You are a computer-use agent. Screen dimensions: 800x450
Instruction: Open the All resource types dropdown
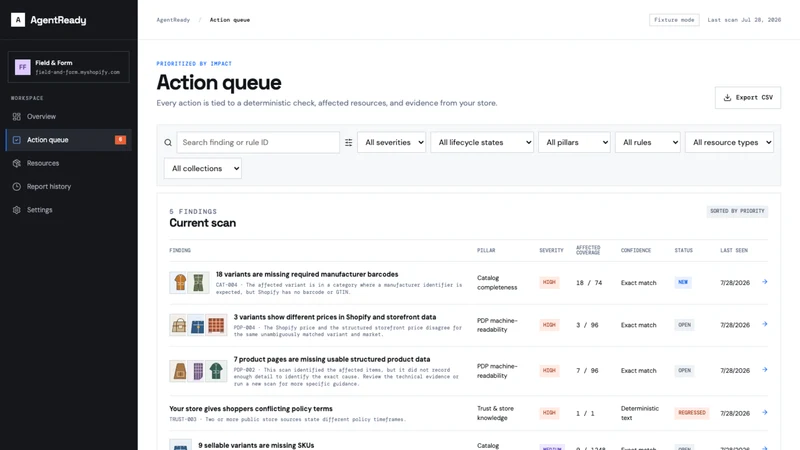(x=729, y=142)
